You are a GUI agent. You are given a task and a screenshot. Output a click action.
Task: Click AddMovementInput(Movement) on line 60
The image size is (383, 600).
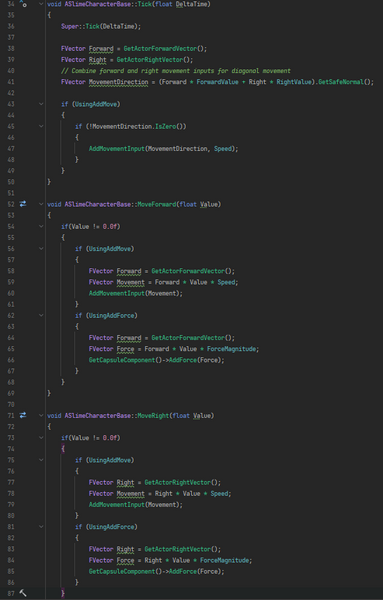pos(136,293)
